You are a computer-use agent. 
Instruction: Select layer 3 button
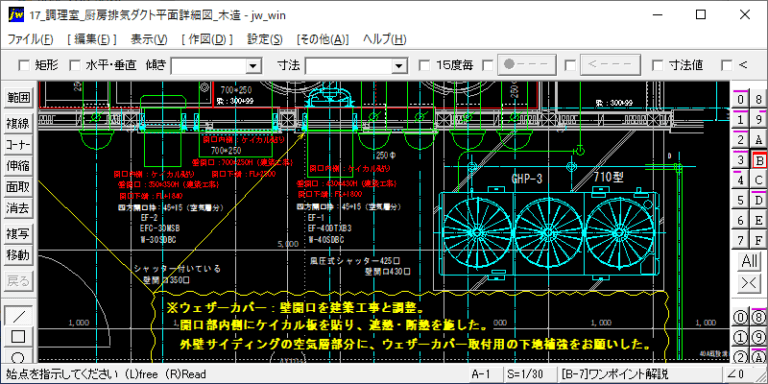coord(741,160)
